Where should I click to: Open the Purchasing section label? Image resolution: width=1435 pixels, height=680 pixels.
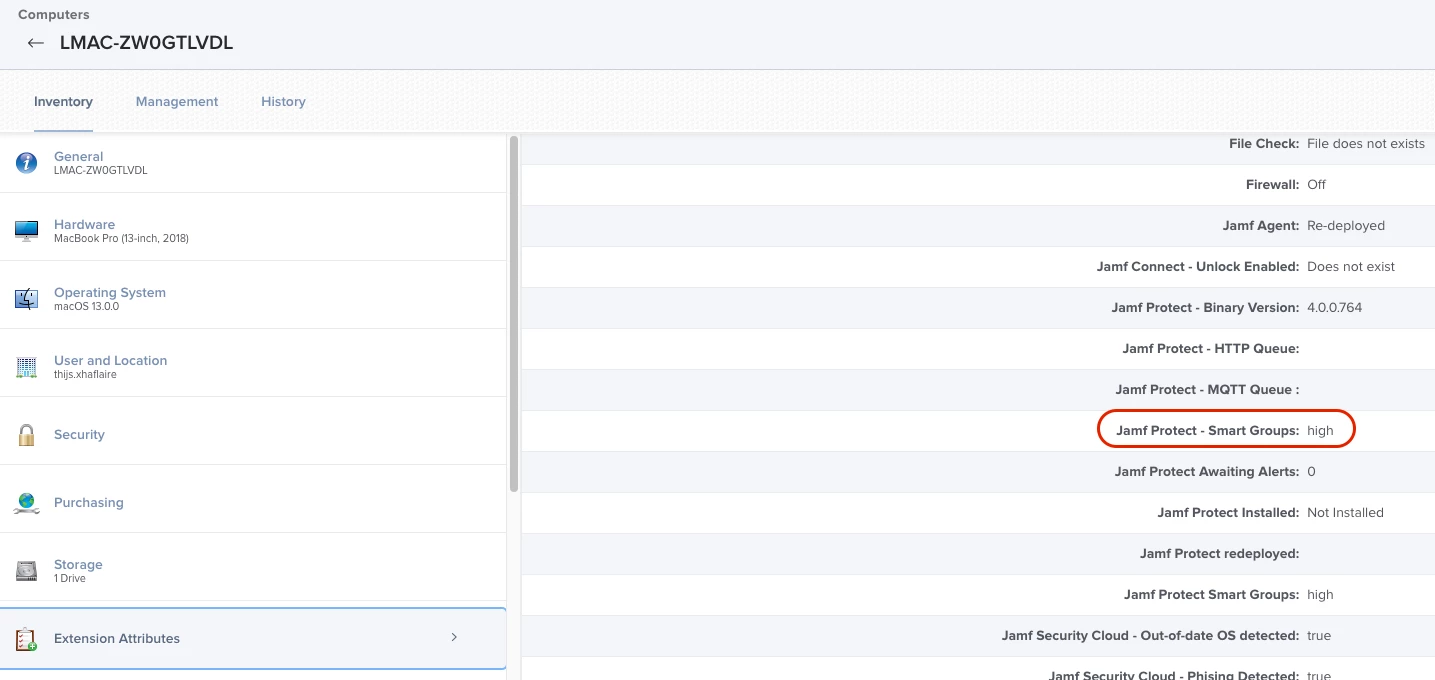(89, 503)
